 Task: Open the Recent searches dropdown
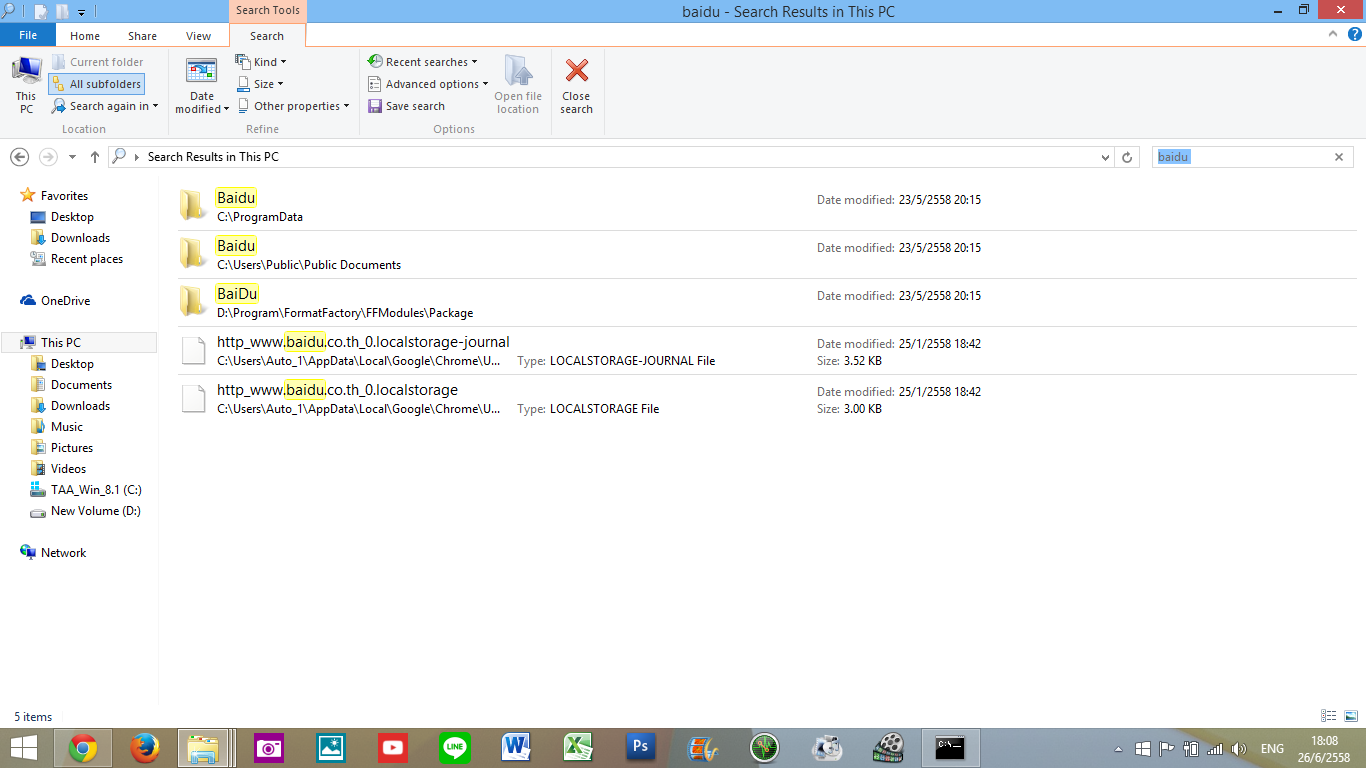tap(422, 62)
